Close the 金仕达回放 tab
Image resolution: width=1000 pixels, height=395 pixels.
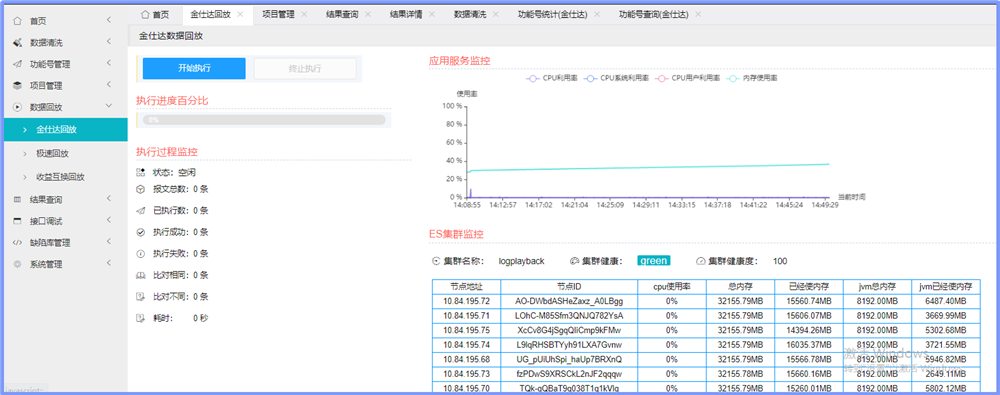[240, 14]
